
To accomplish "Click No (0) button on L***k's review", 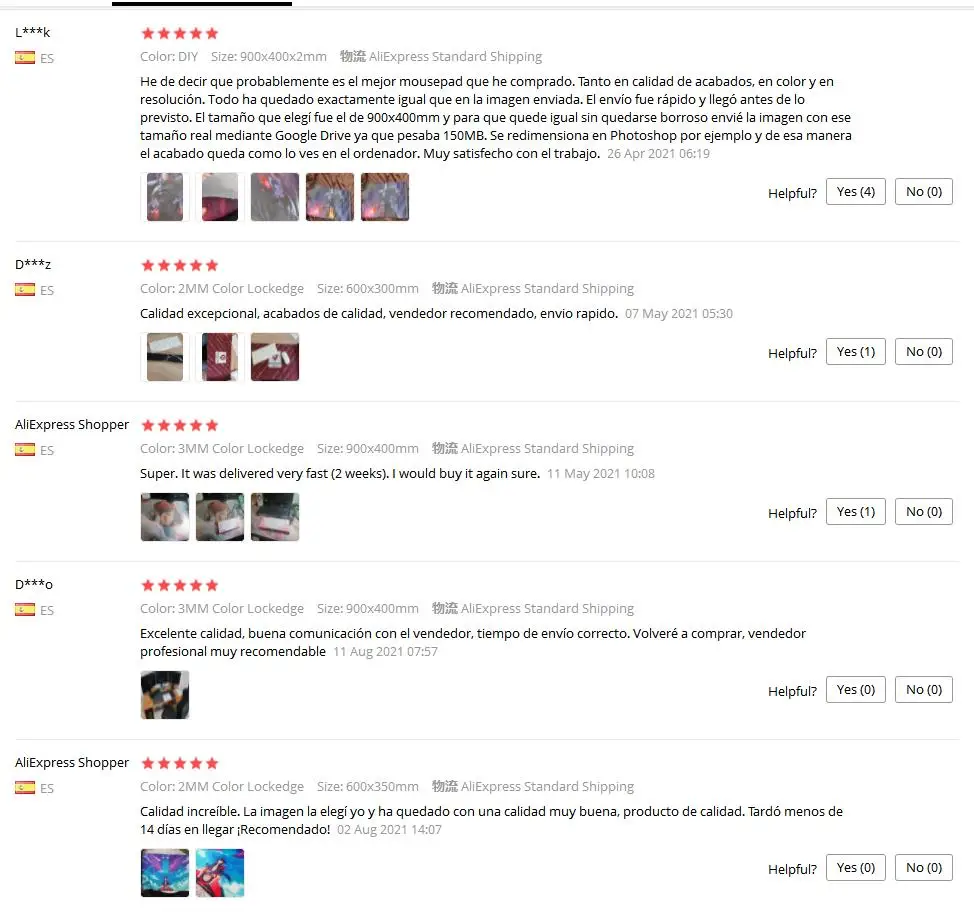I will point(924,192).
